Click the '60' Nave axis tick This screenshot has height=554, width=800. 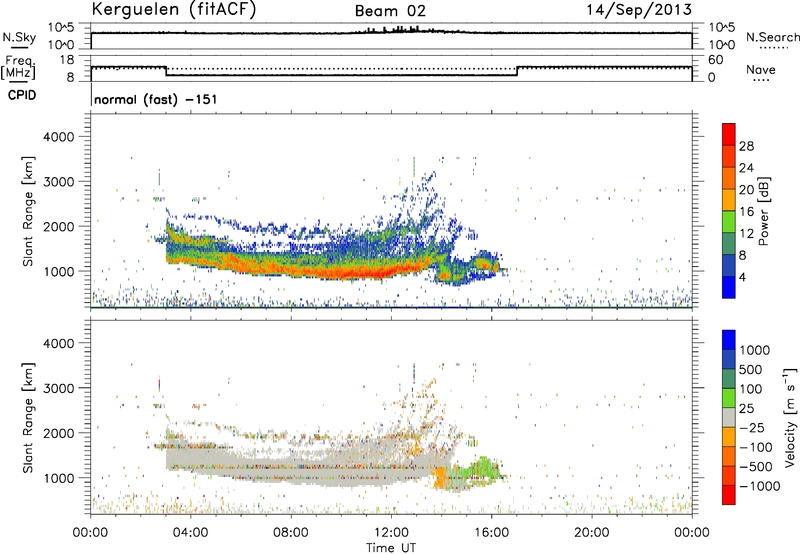pyautogui.click(x=715, y=60)
